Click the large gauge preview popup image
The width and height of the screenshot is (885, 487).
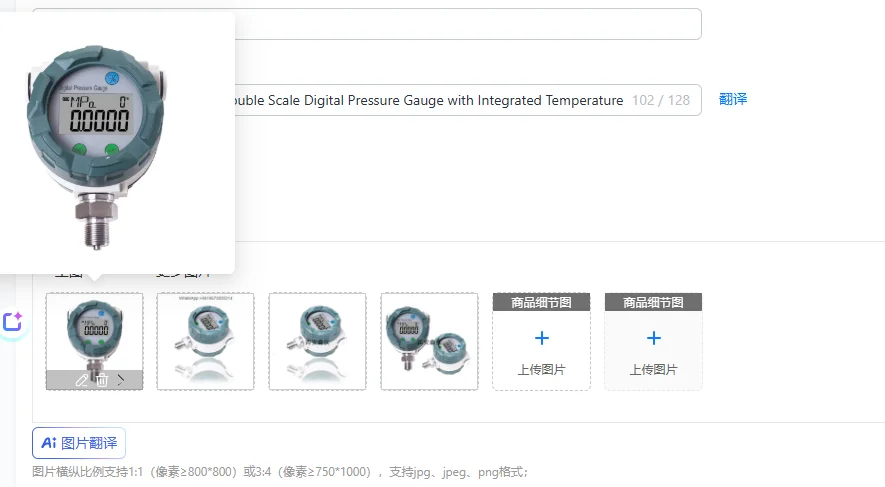96,147
